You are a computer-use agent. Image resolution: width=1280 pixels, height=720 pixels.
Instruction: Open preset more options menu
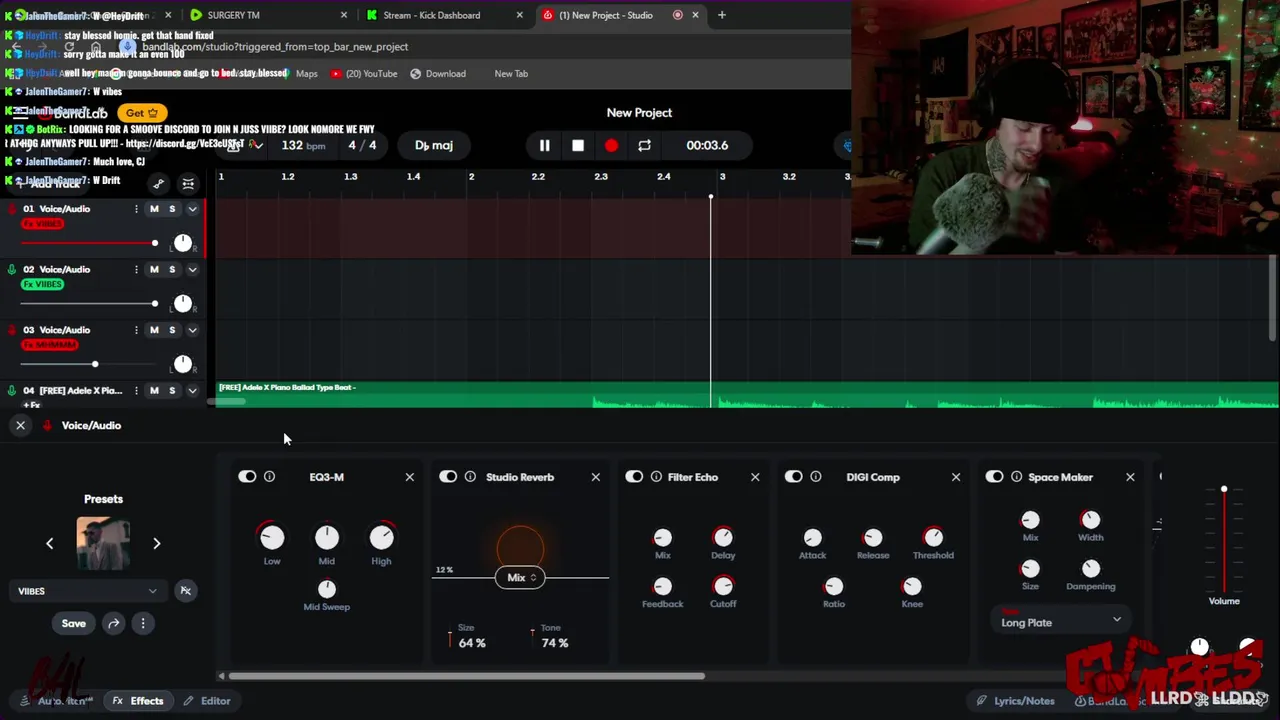[143, 623]
